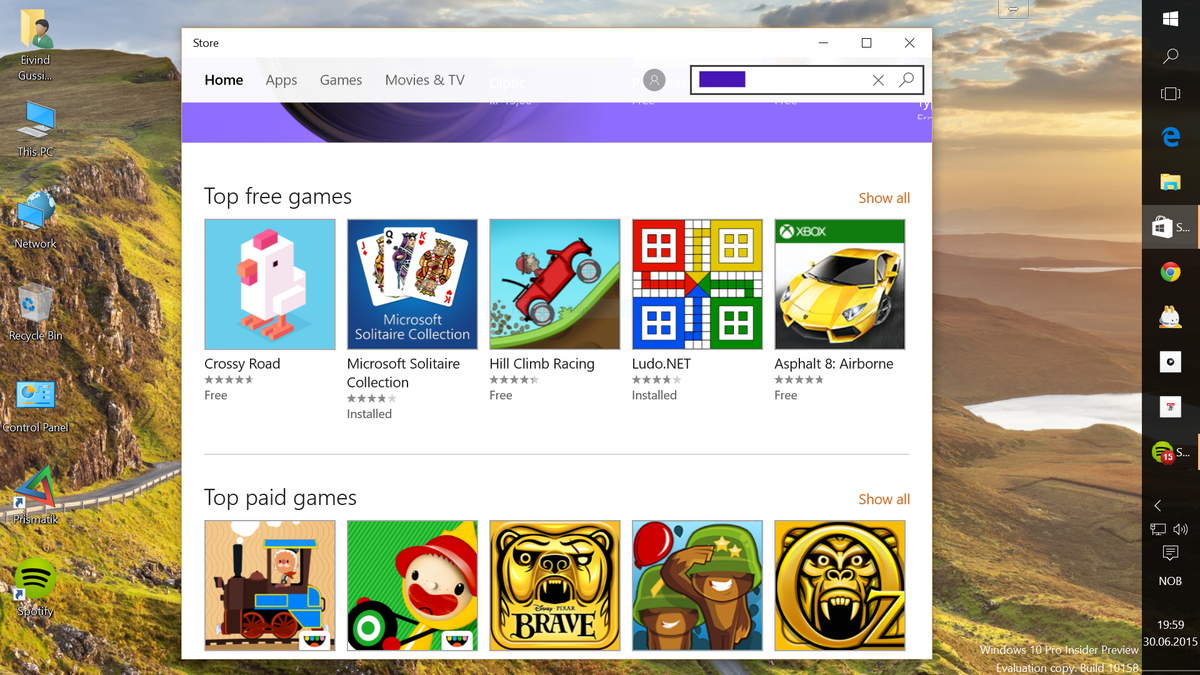This screenshot has width=1200, height=675.
Task: Open taskbar Search magnifier
Action: click(1171, 57)
